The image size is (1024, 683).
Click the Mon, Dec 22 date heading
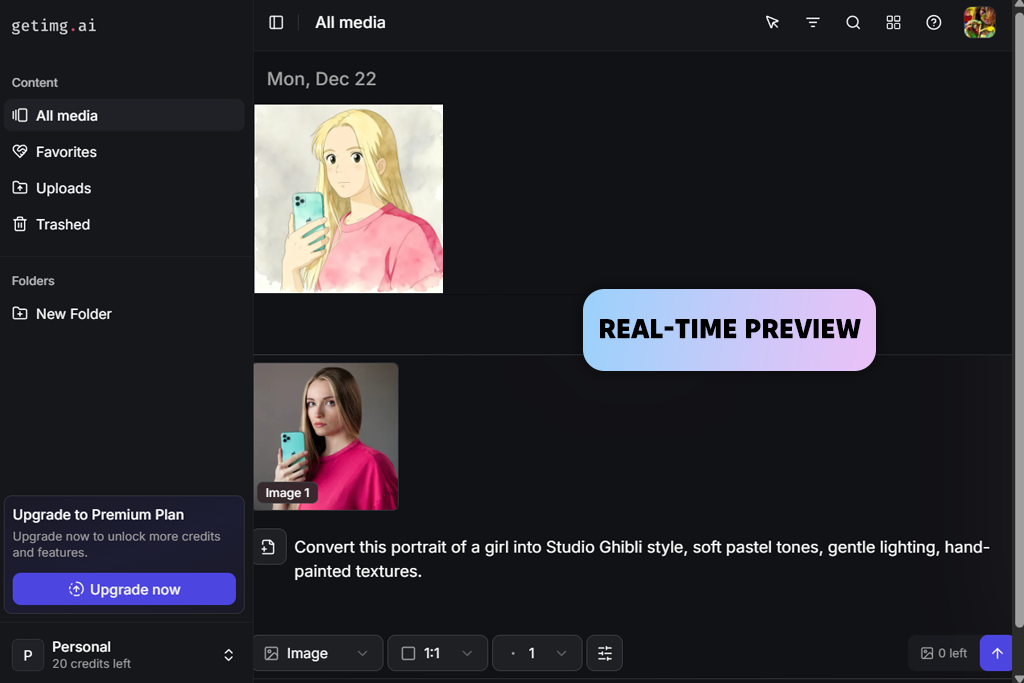(x=321, y=79)
